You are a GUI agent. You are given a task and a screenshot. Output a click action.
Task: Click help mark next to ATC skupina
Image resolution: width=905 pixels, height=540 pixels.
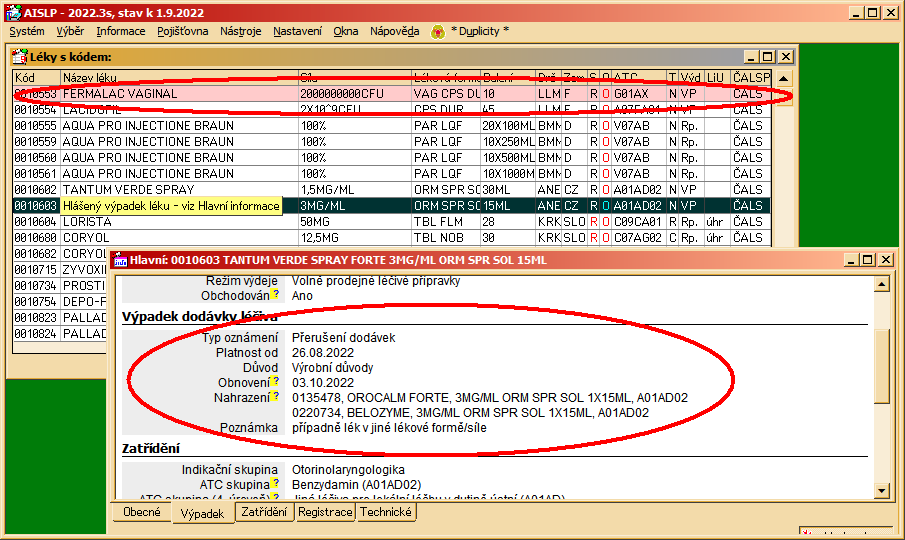(x=276, y=483)
